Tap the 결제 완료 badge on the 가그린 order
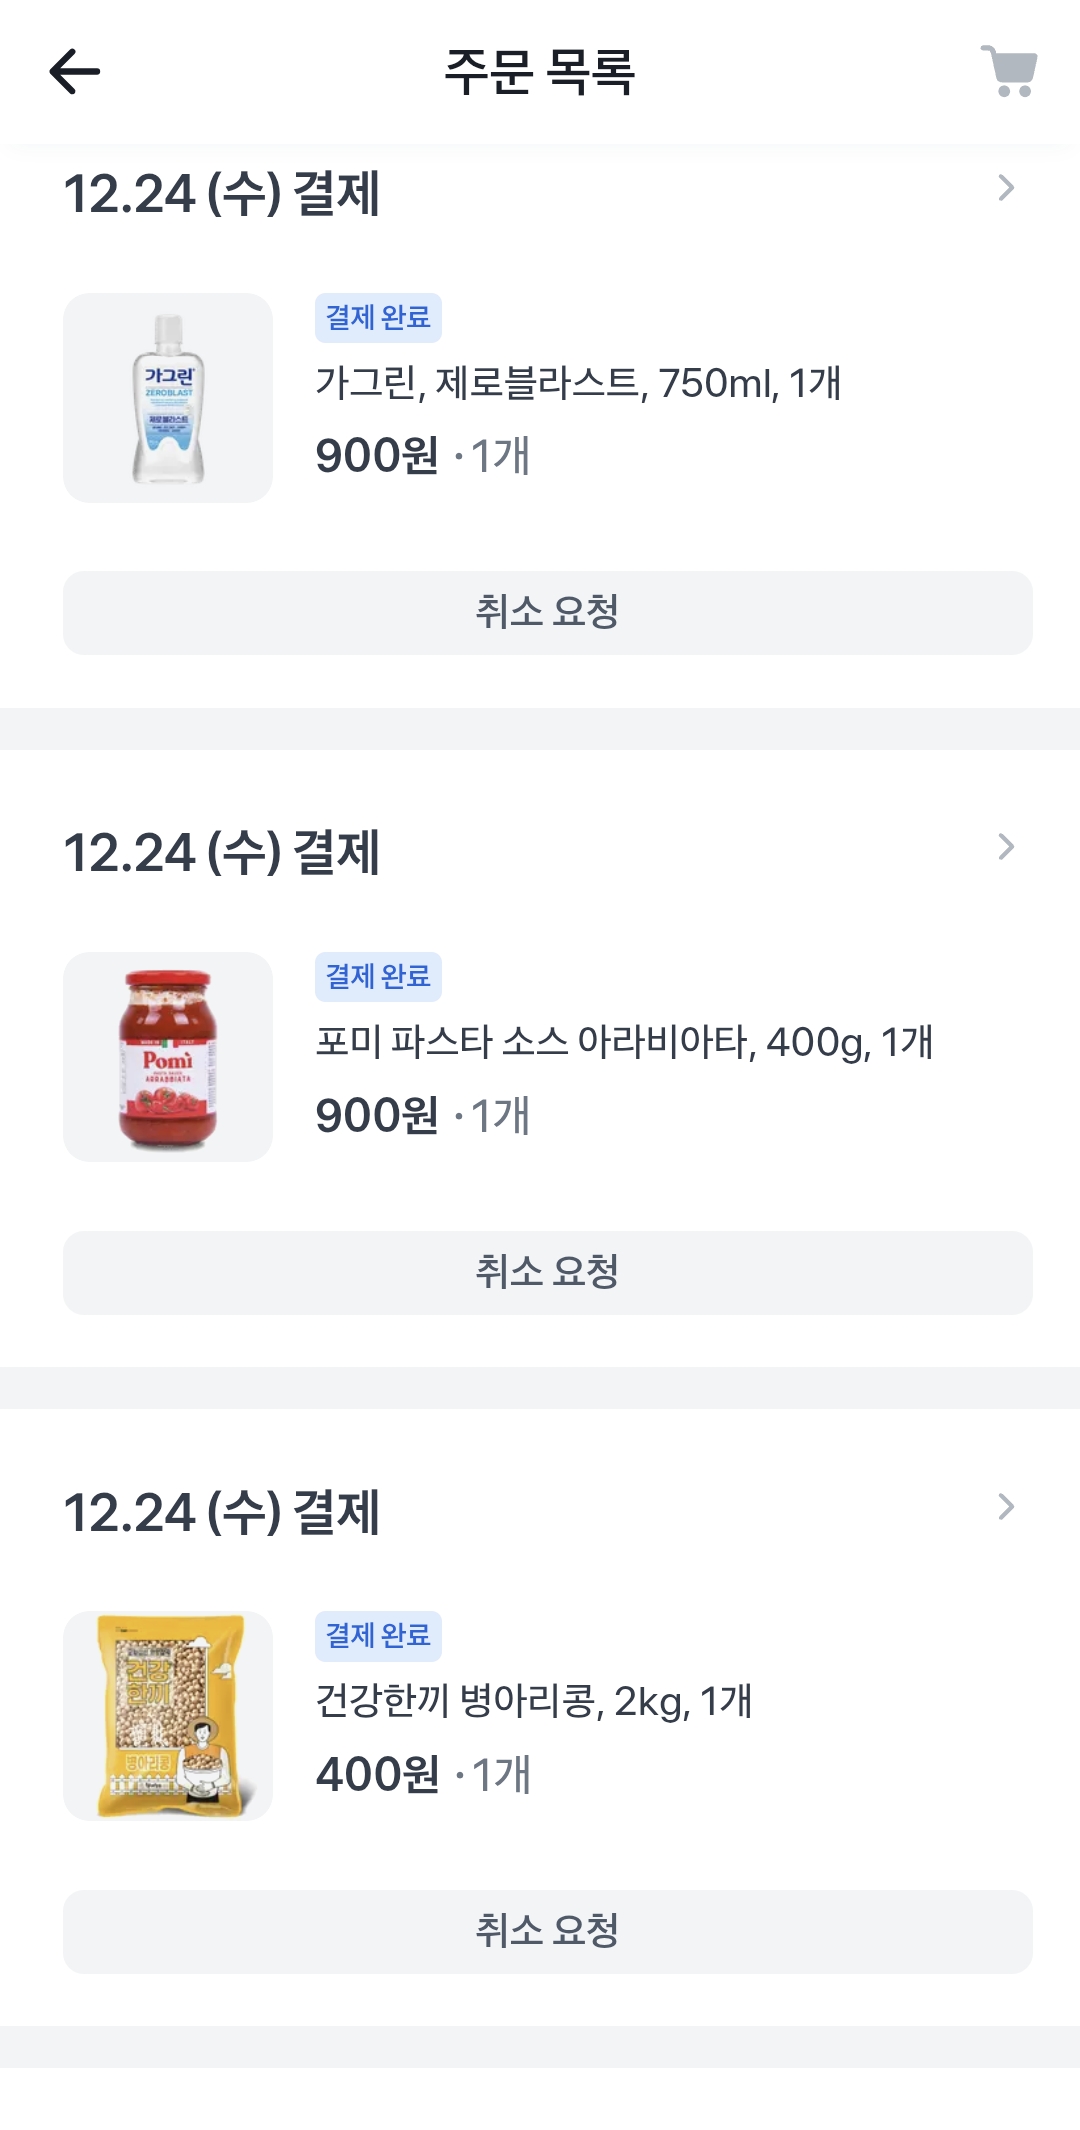This screenshot has height=2130, width=1080. pos(378,318)
